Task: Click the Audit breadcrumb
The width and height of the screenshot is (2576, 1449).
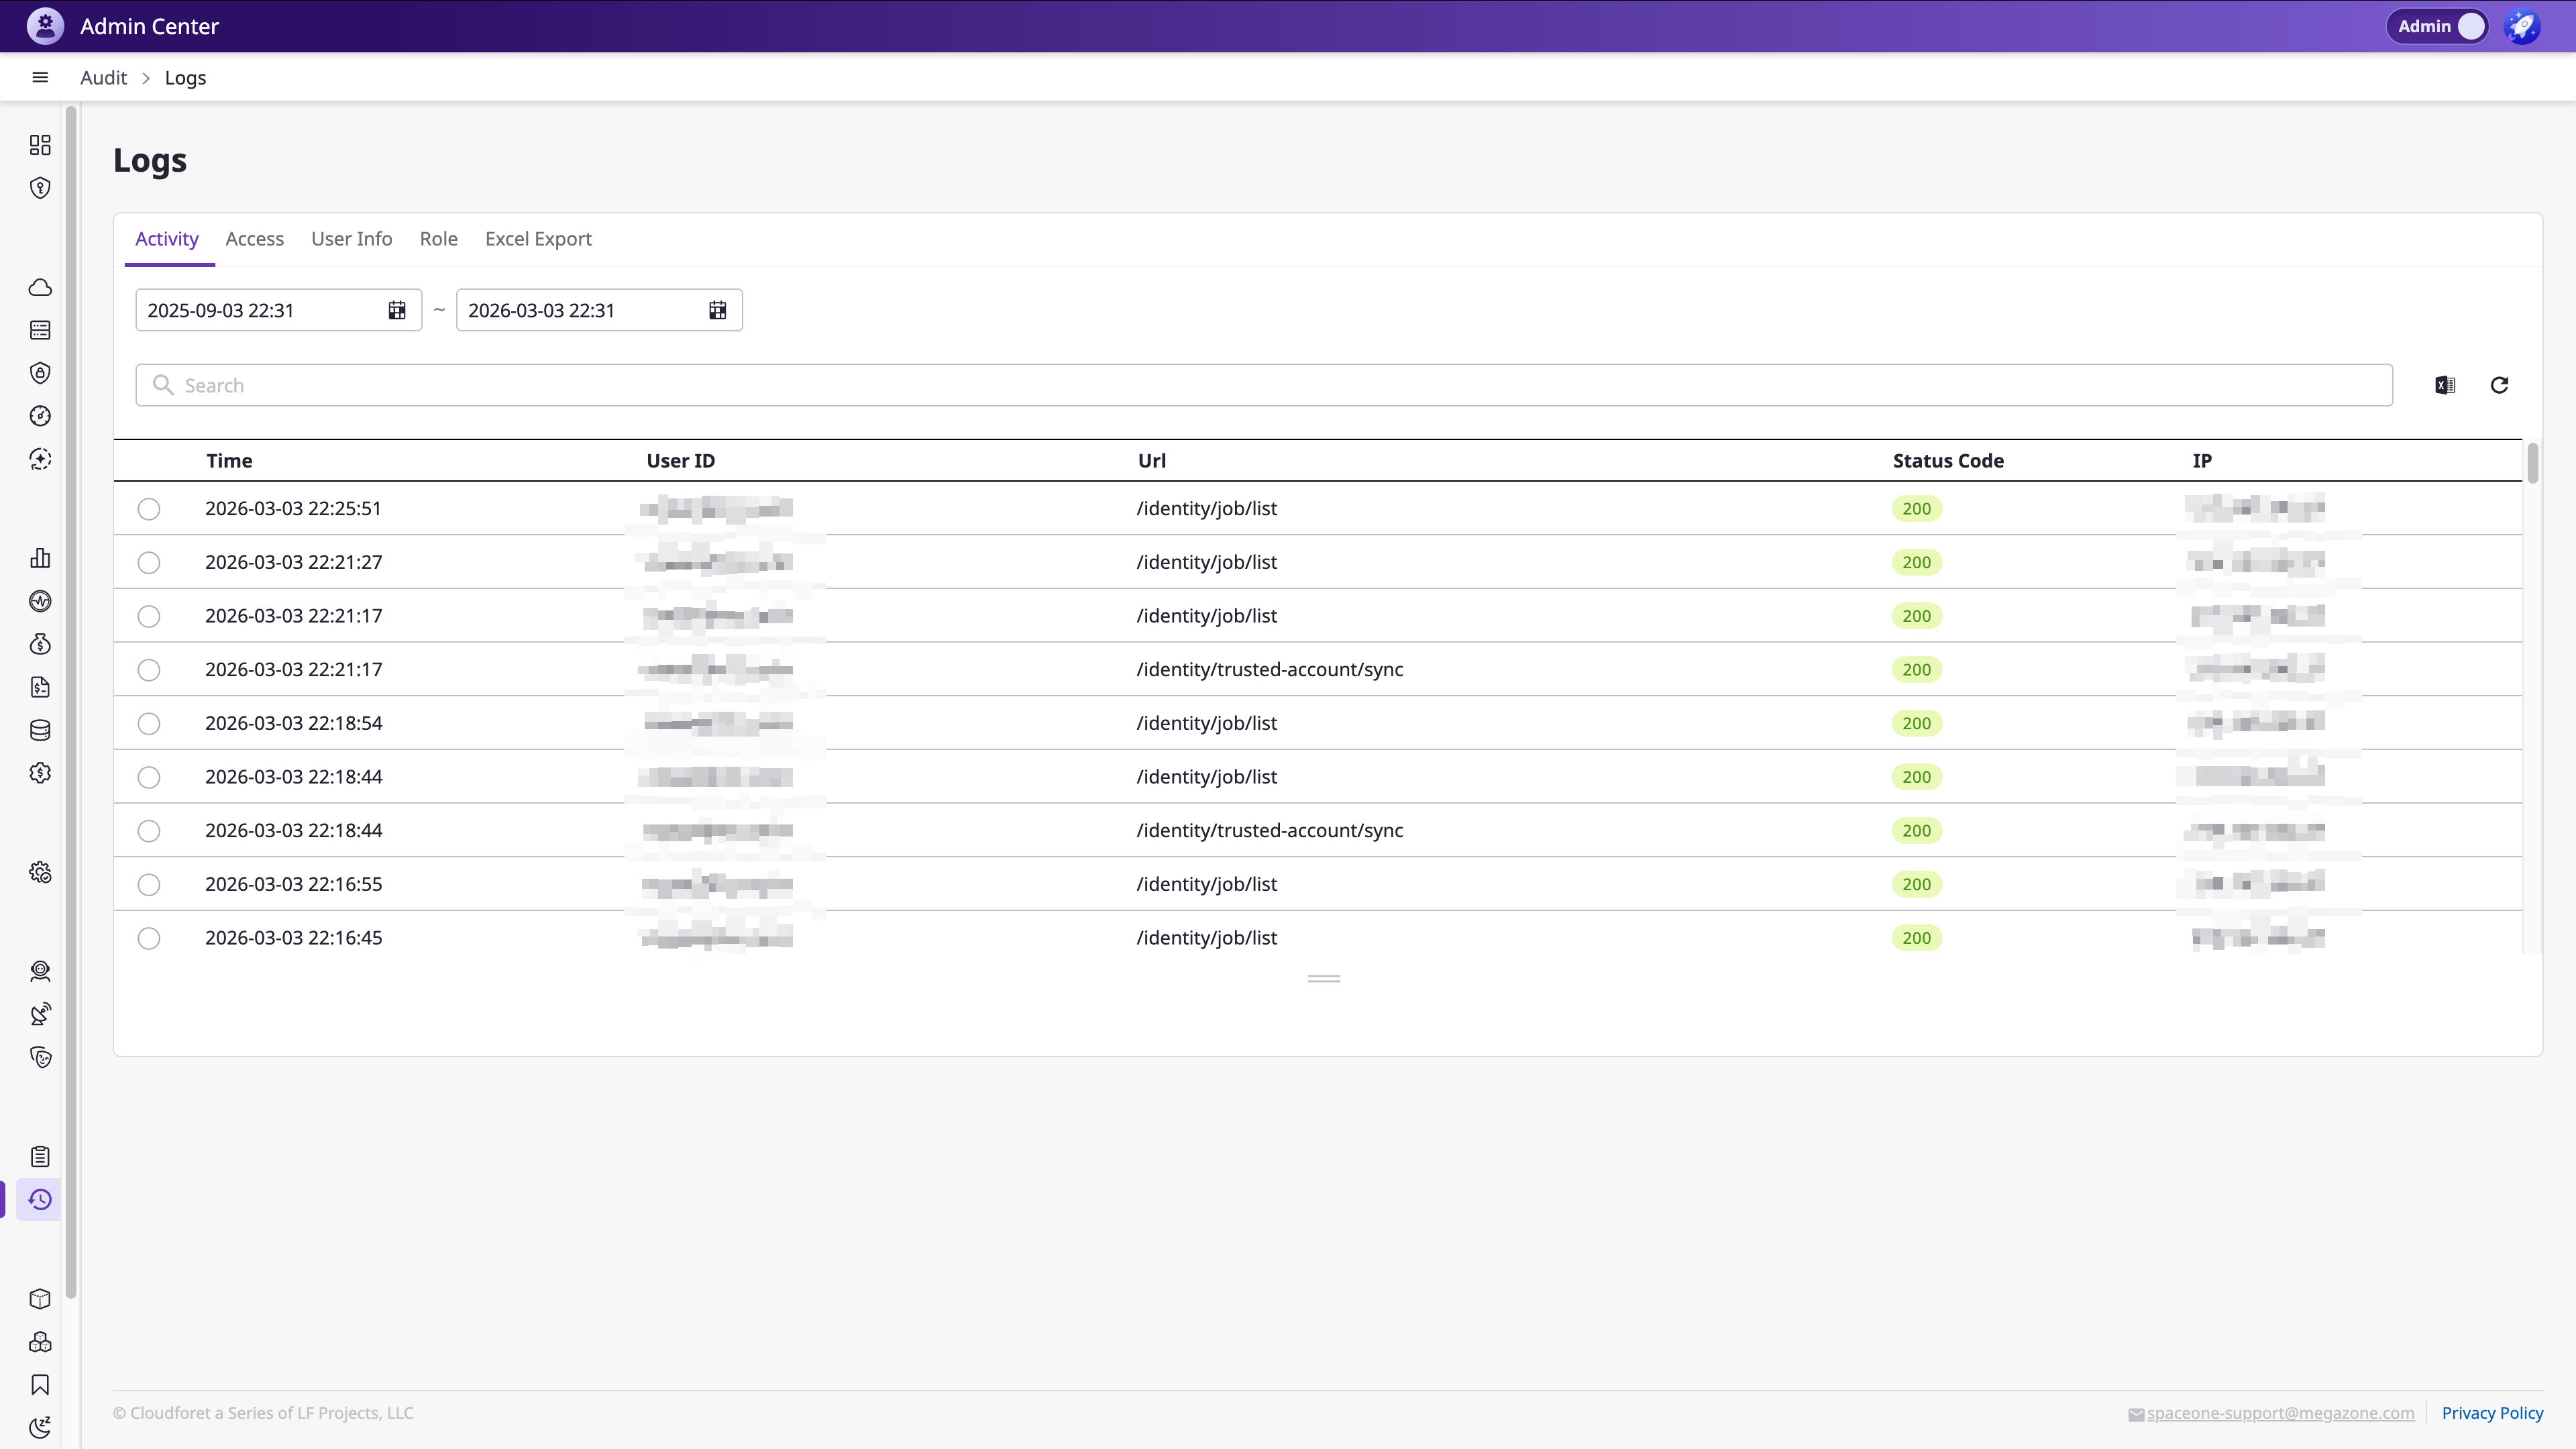Action: coord(103,77)
